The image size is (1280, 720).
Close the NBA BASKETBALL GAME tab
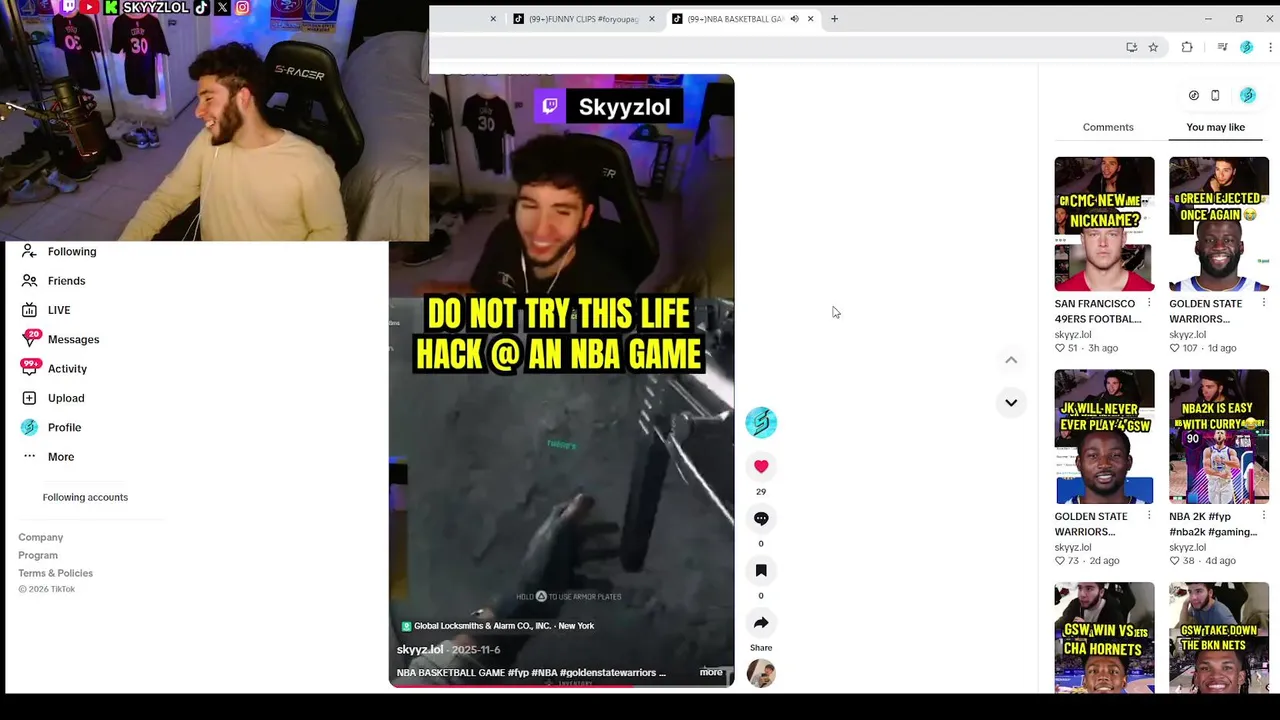[x=810, y=19]
